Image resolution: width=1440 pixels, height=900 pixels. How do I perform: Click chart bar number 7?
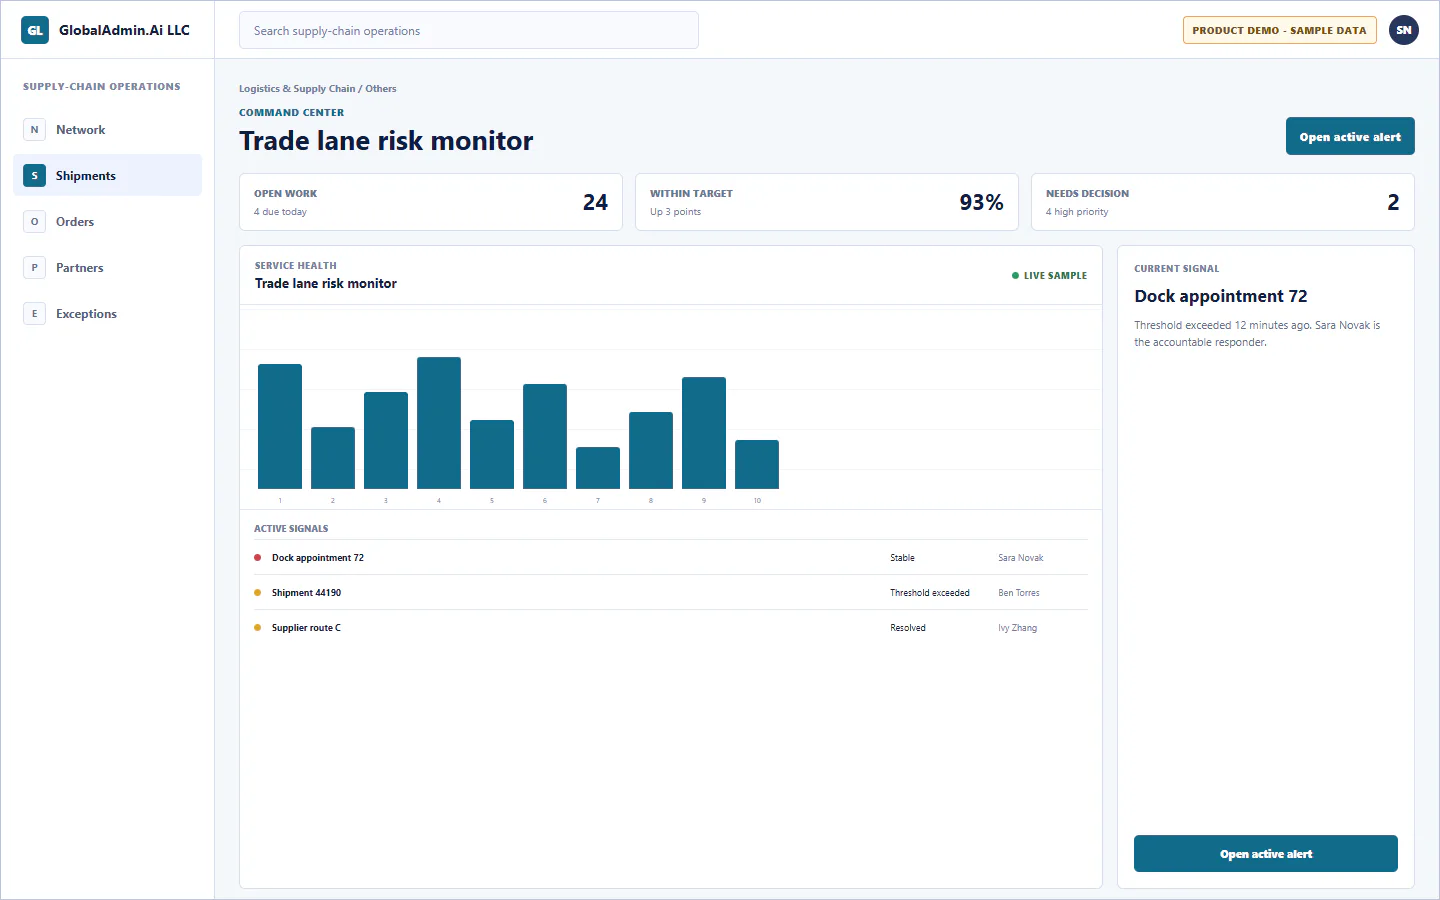coord(598,468)
